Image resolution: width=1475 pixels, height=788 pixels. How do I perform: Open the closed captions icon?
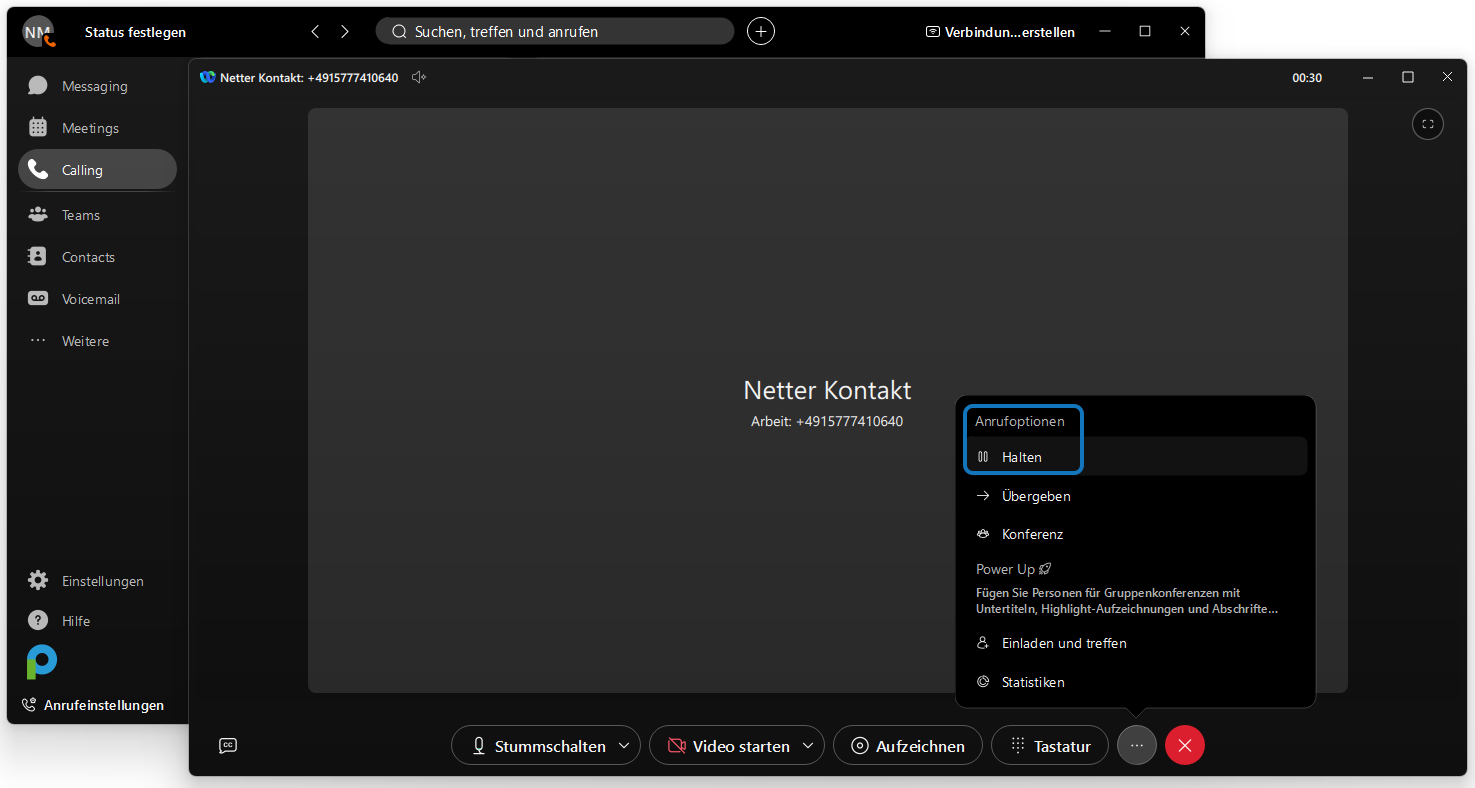click(228, 746)
